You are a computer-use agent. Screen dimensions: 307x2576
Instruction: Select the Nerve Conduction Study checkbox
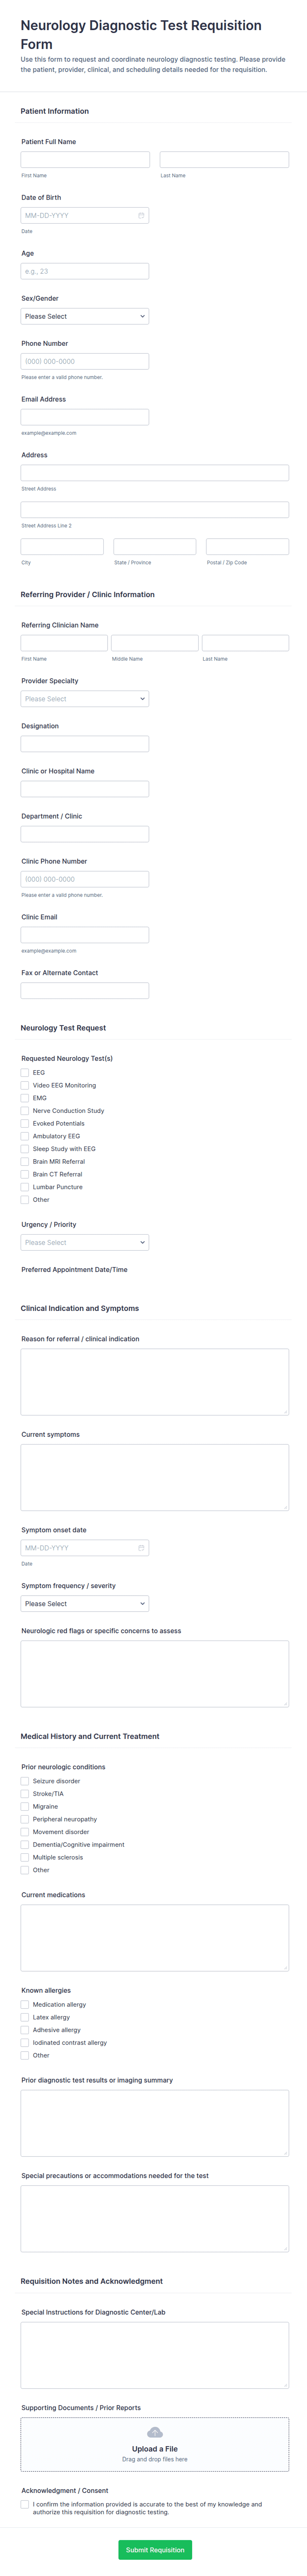25,1110
